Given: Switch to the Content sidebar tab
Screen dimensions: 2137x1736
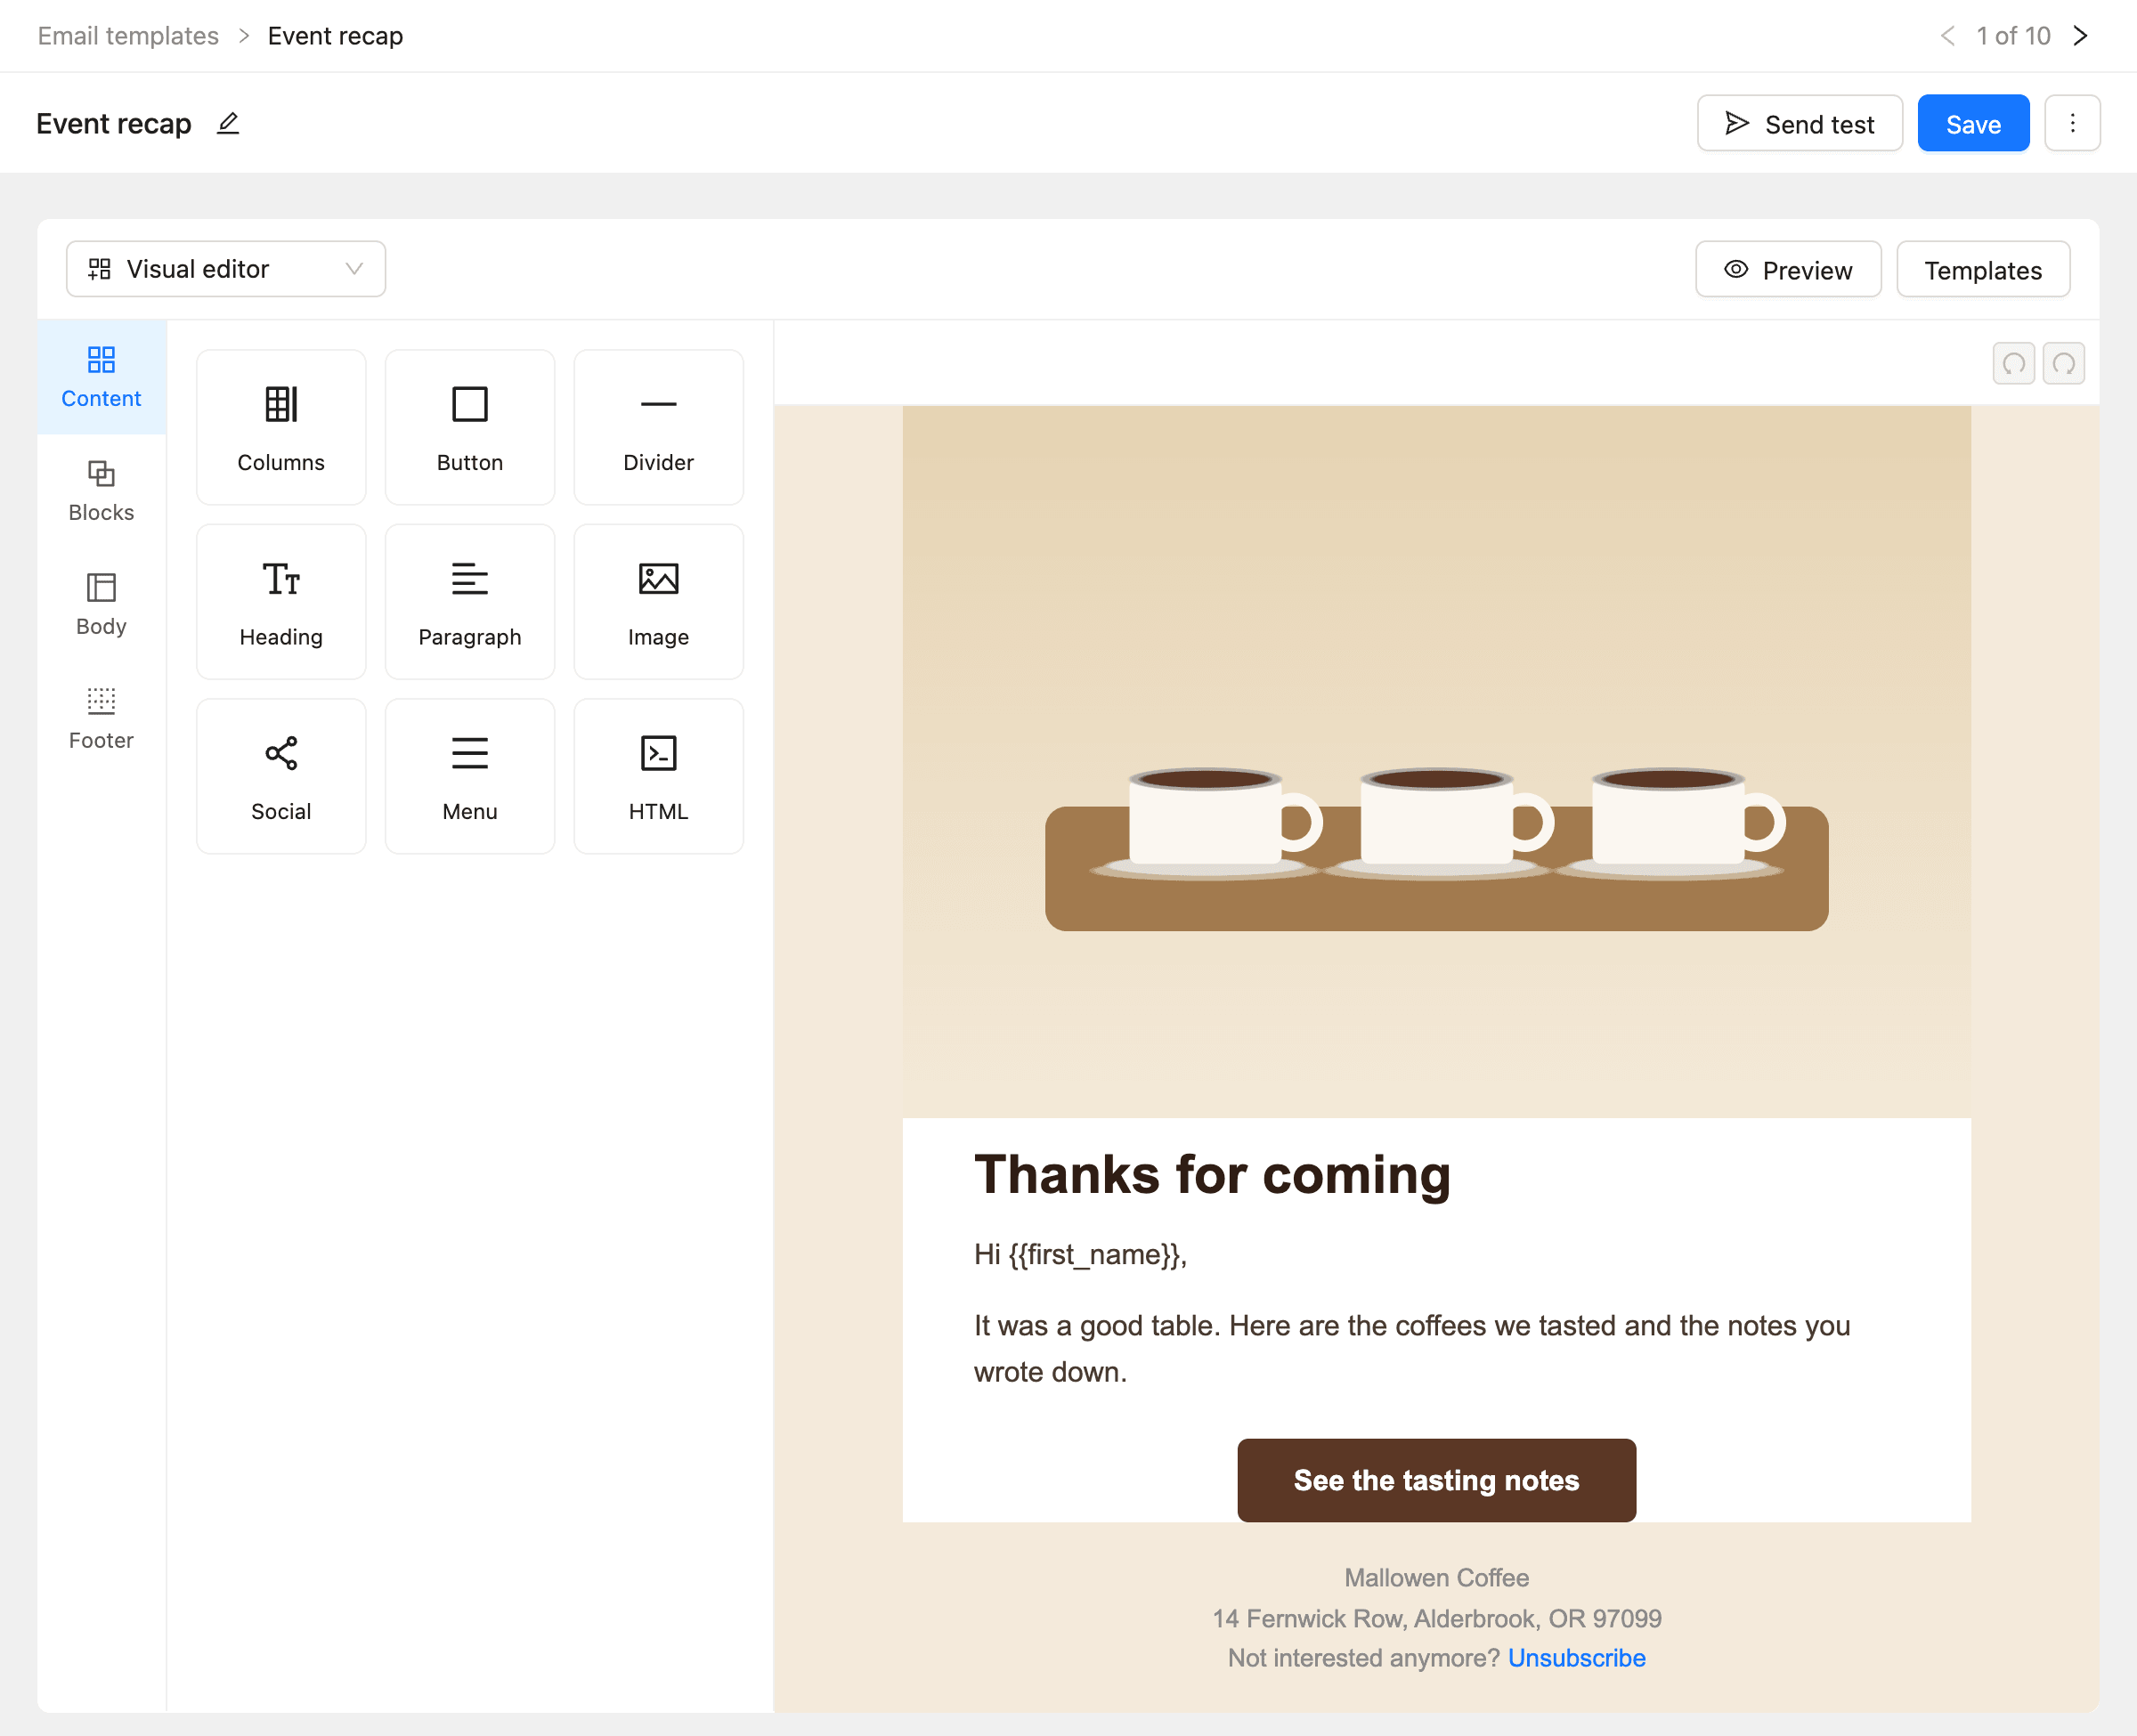Looking at the screenshot, I should click(x=101, y=378).
